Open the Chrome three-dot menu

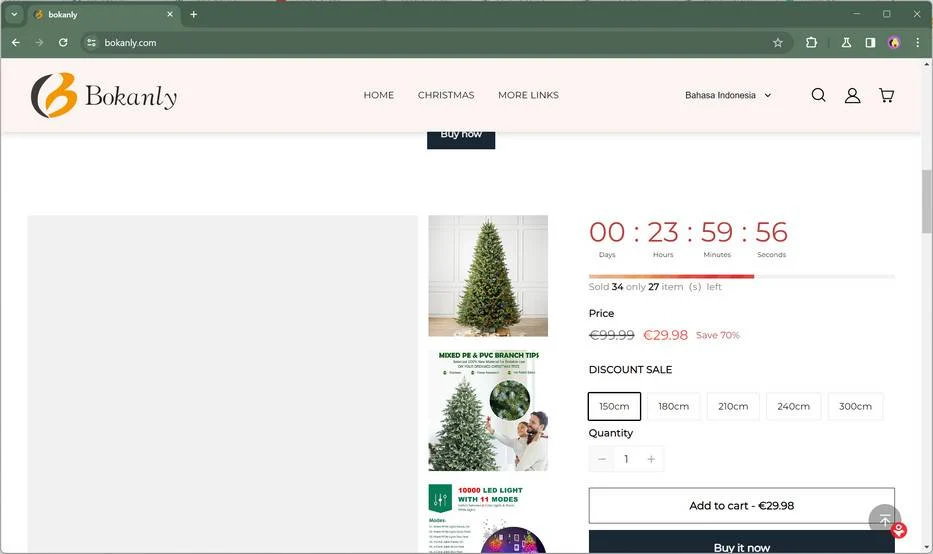pyautogui.click(x=918, y=43)
